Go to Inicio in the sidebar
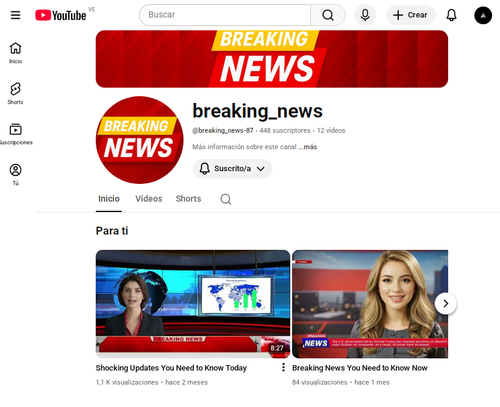The width and height of the screenshot is (500, 407). tap(15, 53)
